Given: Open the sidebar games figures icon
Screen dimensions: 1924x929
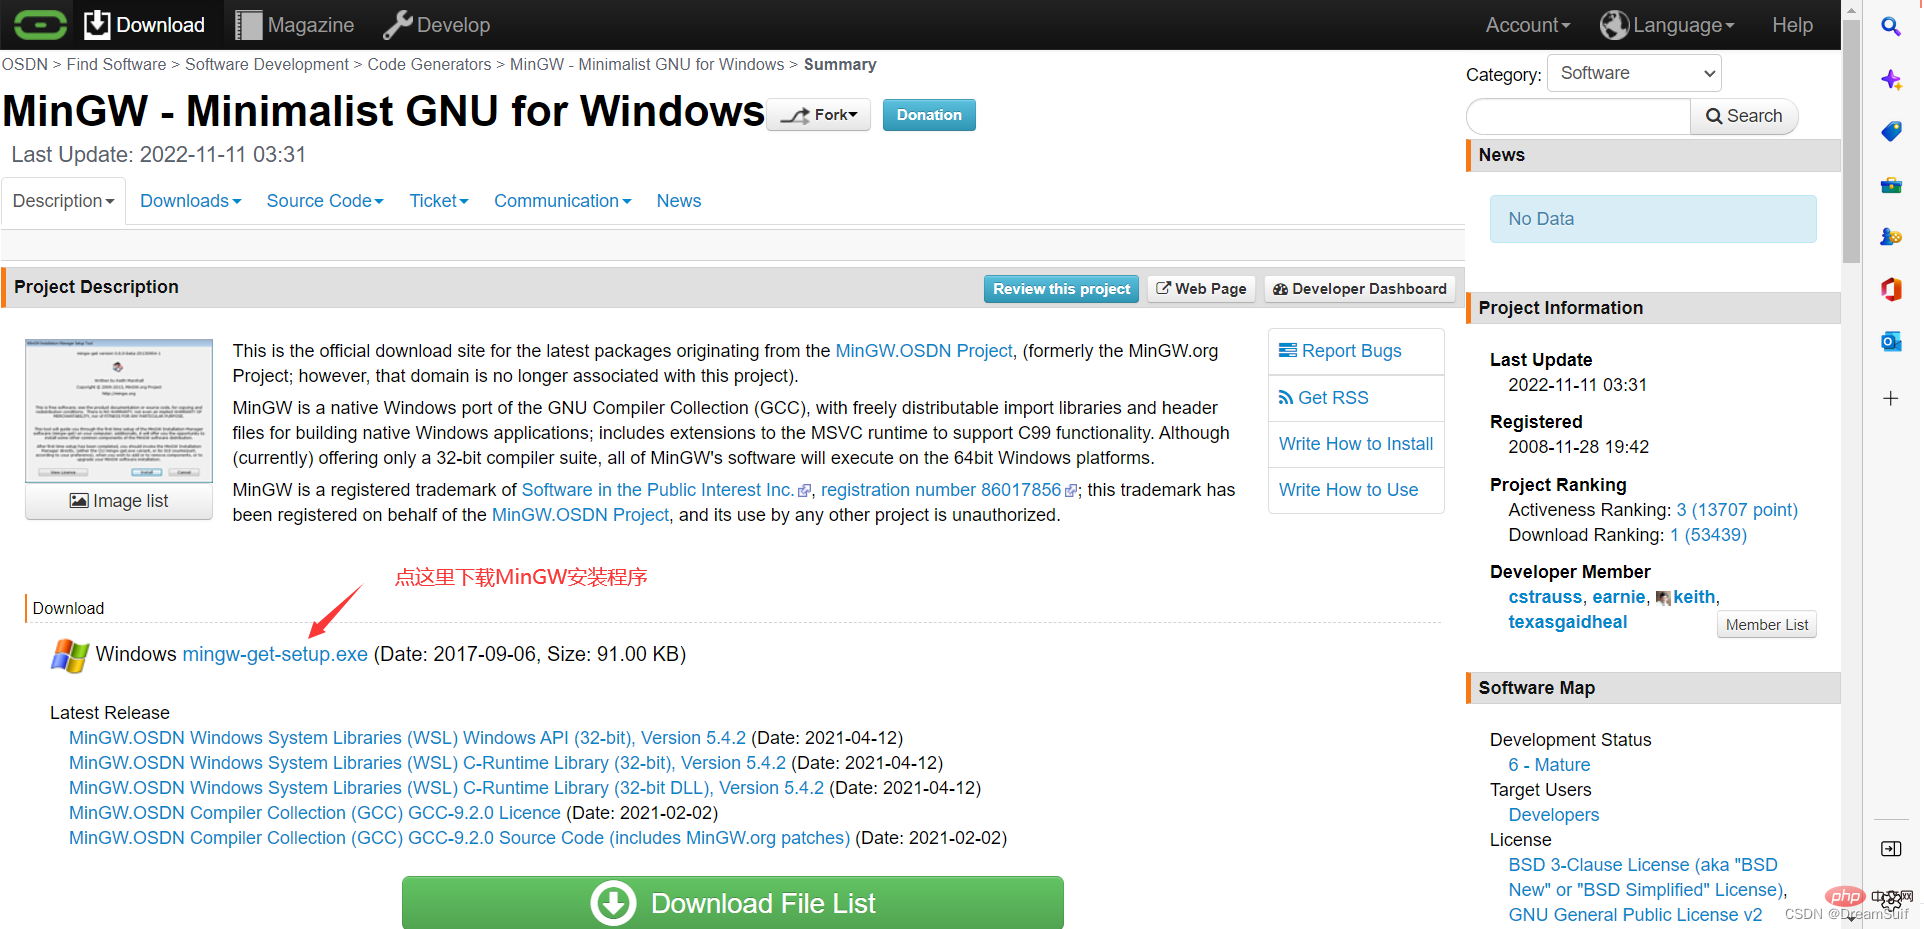Looking at the screenshot, I should coord(1890,237).
